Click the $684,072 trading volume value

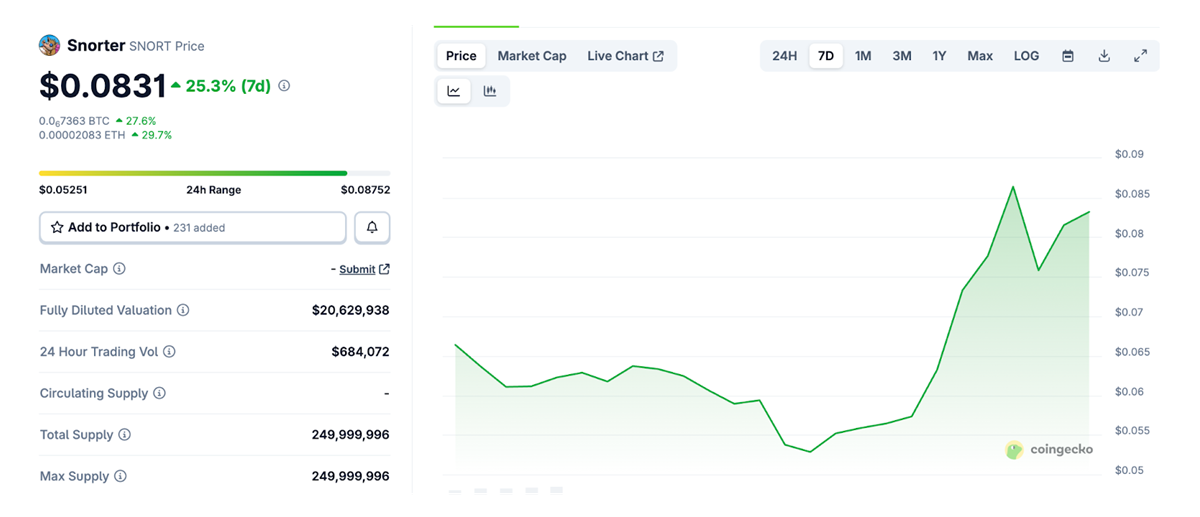tap(360, 352)
